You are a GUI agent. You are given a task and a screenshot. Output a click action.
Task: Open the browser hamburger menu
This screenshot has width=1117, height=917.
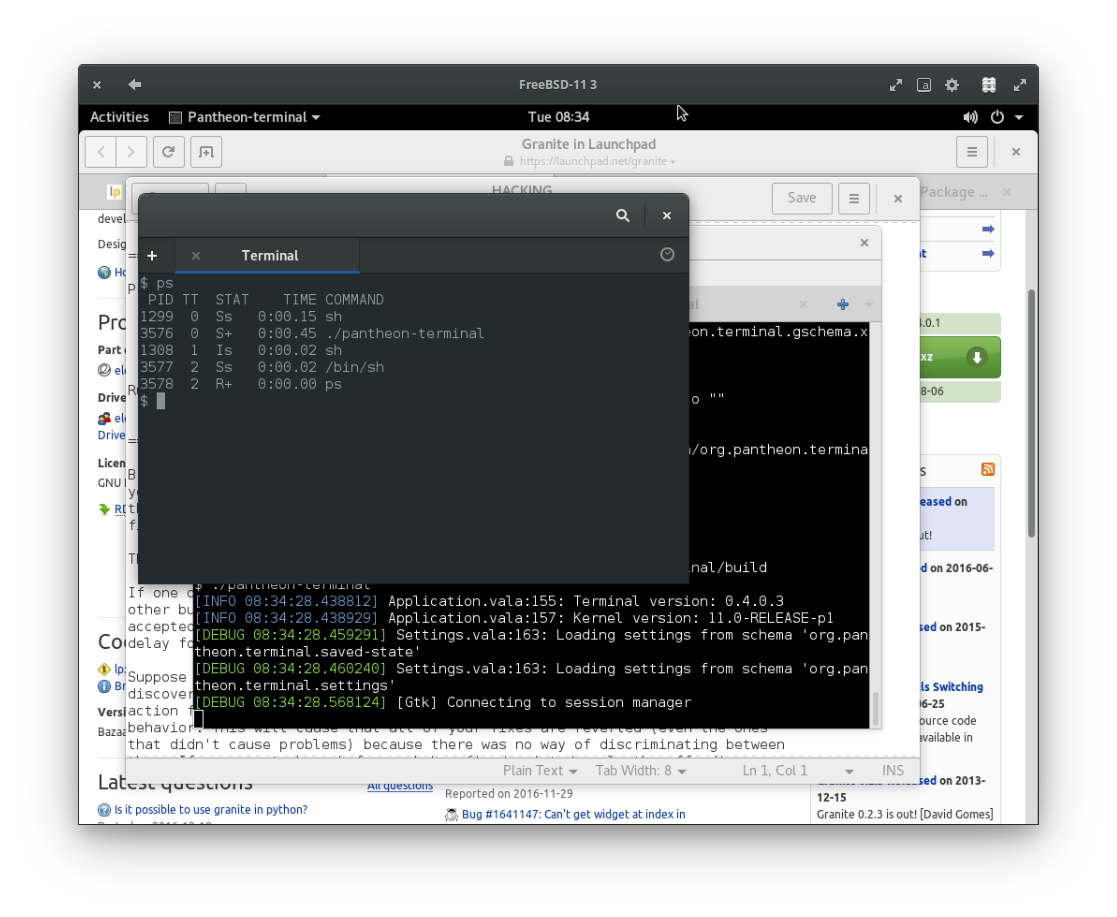[971, 152]
